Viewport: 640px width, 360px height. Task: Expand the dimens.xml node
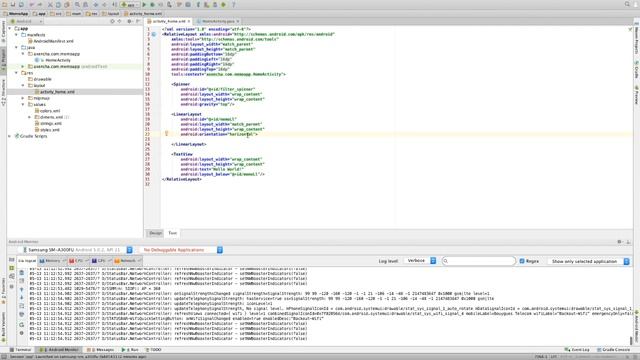pos(29,117)
